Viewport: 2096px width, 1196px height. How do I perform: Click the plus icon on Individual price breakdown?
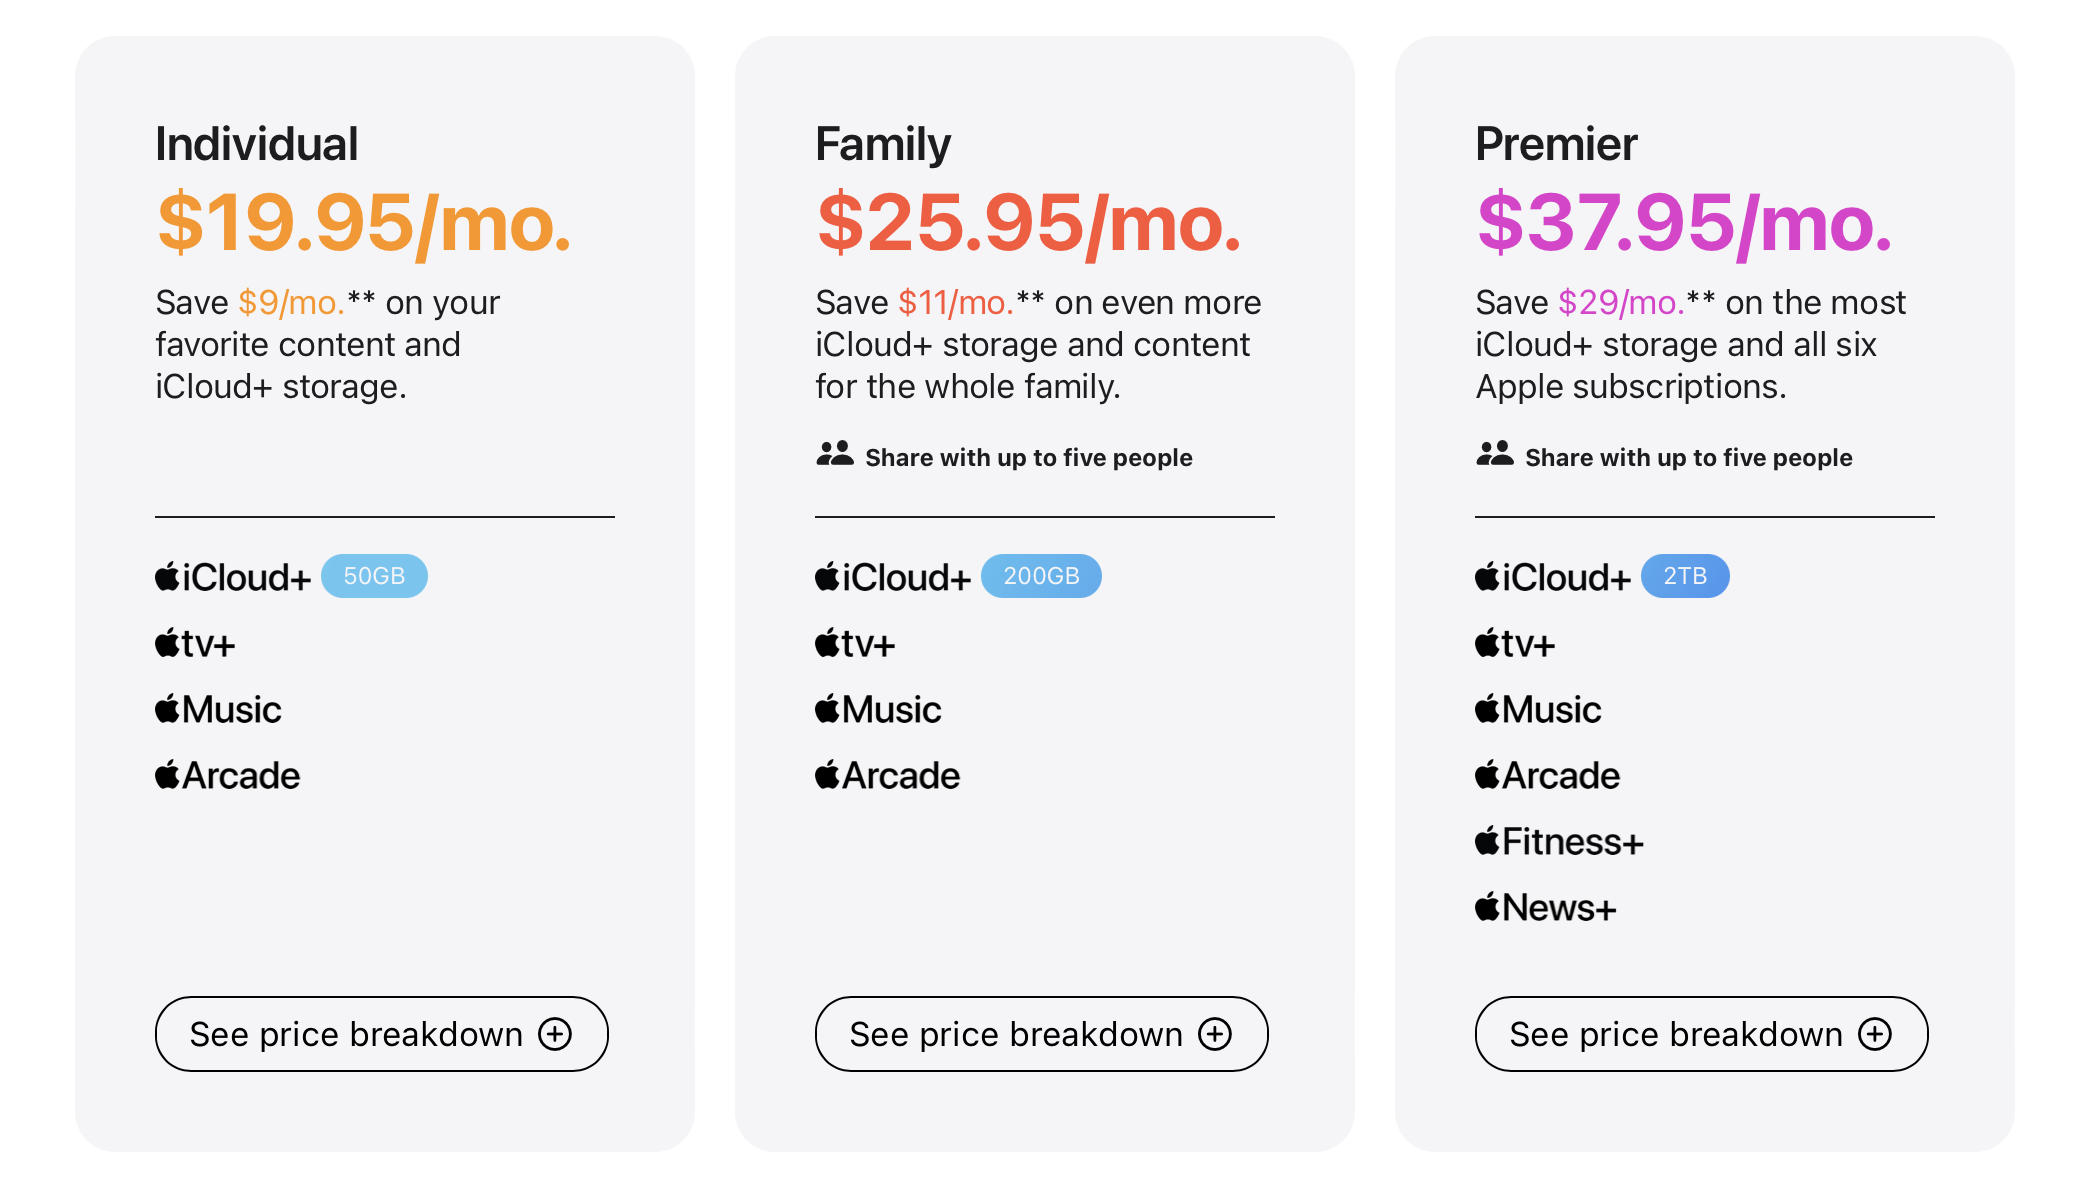pos(556,1034)
